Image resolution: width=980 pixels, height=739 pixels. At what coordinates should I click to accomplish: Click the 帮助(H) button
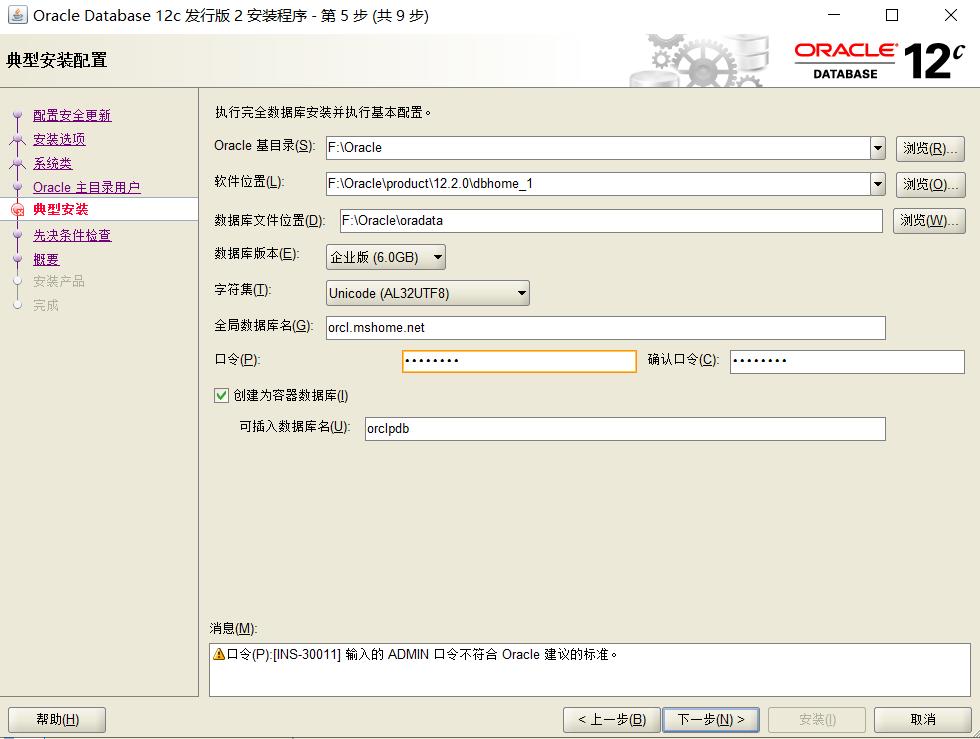[57, 720]
